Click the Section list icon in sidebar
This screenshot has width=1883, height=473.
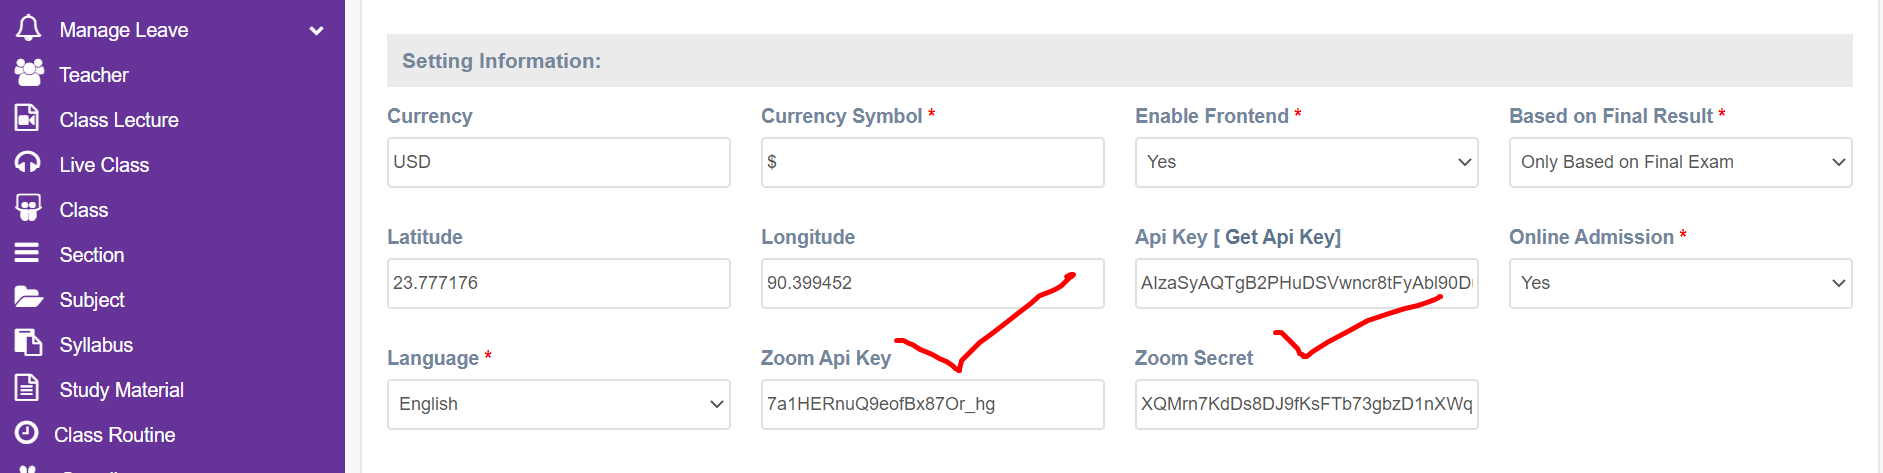[27, 253]
